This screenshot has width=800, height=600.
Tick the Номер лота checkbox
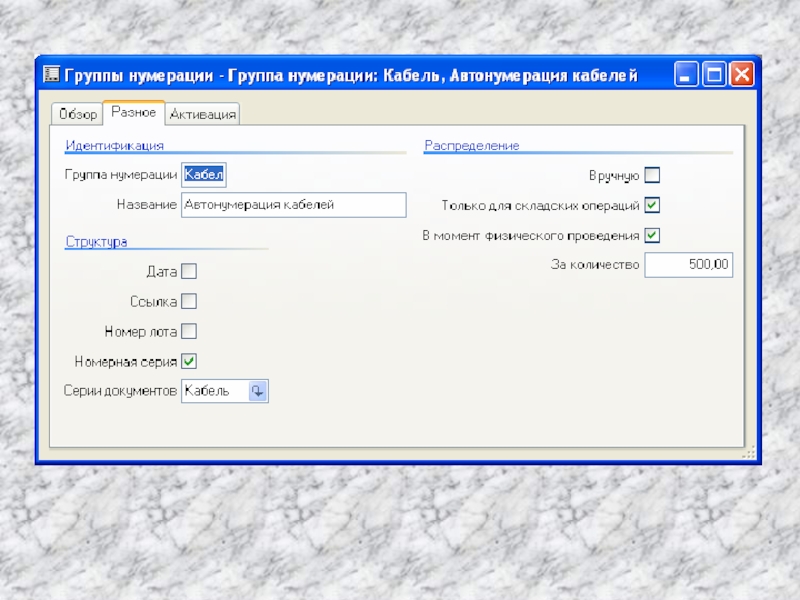(x=189, y=331)
